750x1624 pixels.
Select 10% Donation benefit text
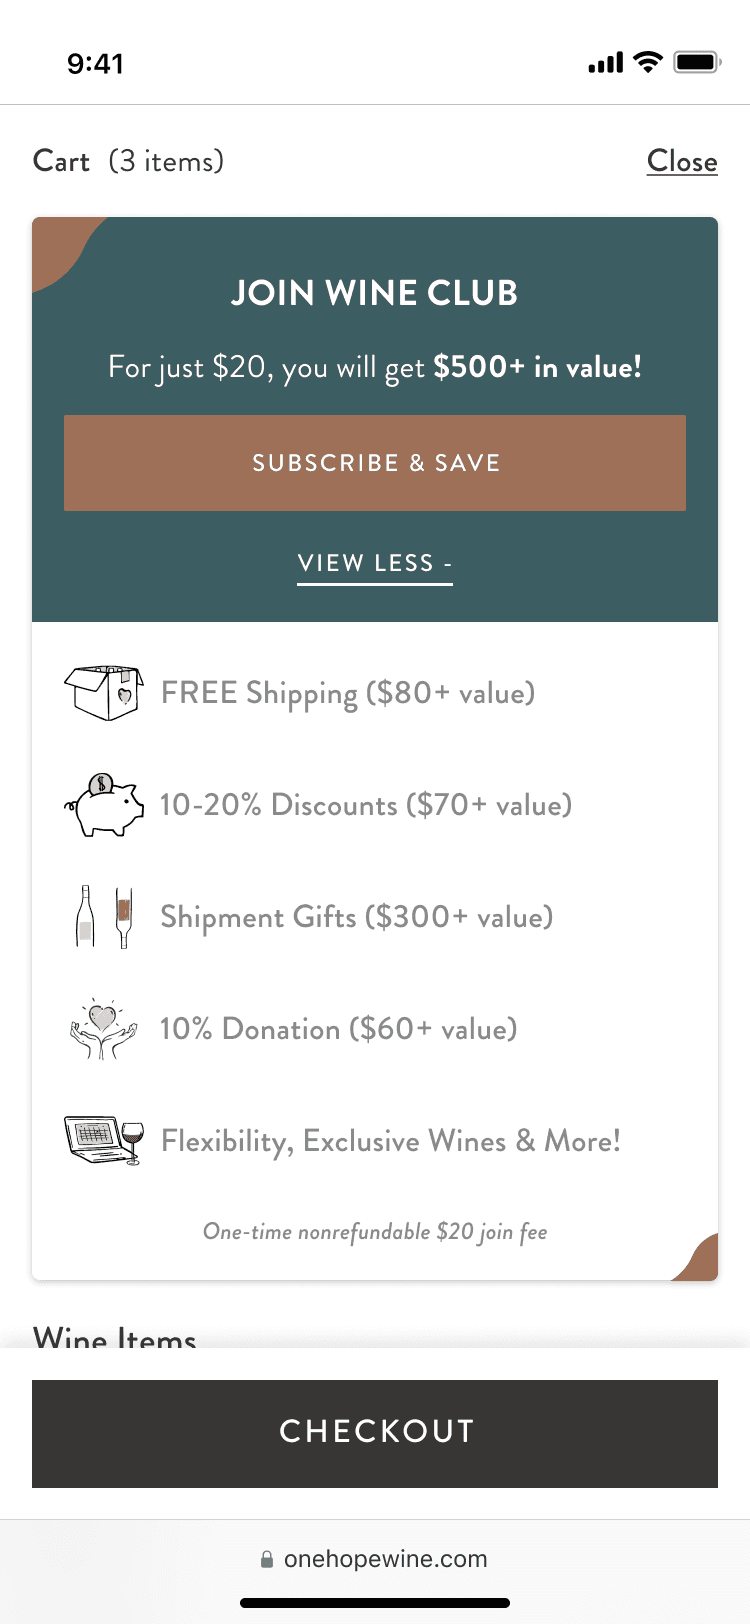click(x=339, y=1029)
